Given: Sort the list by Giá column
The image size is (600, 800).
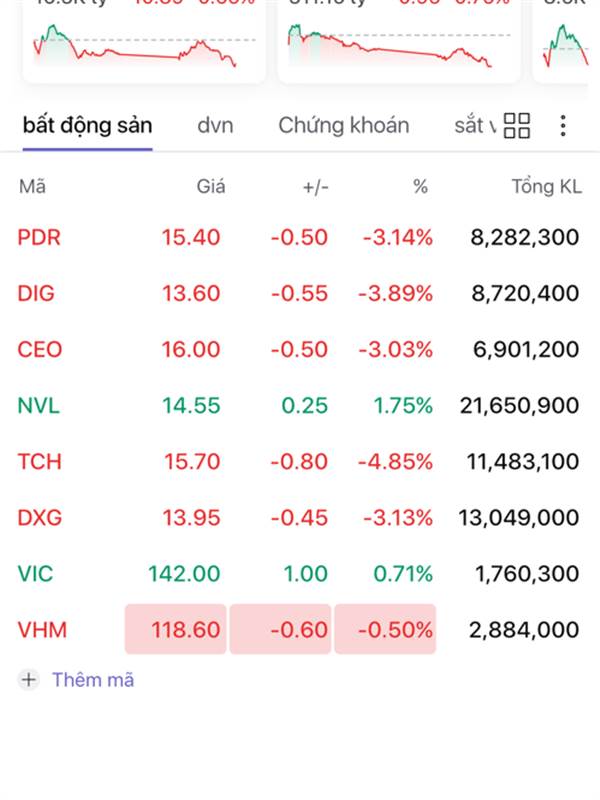Looking at the screenshot, I should click(210, 186).
